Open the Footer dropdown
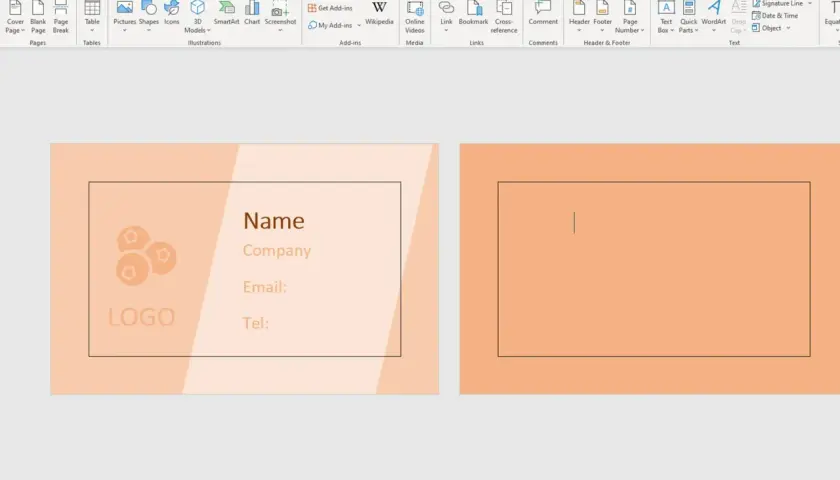The height and width of the screenshot is (480, 840). (x=603, y=17)
